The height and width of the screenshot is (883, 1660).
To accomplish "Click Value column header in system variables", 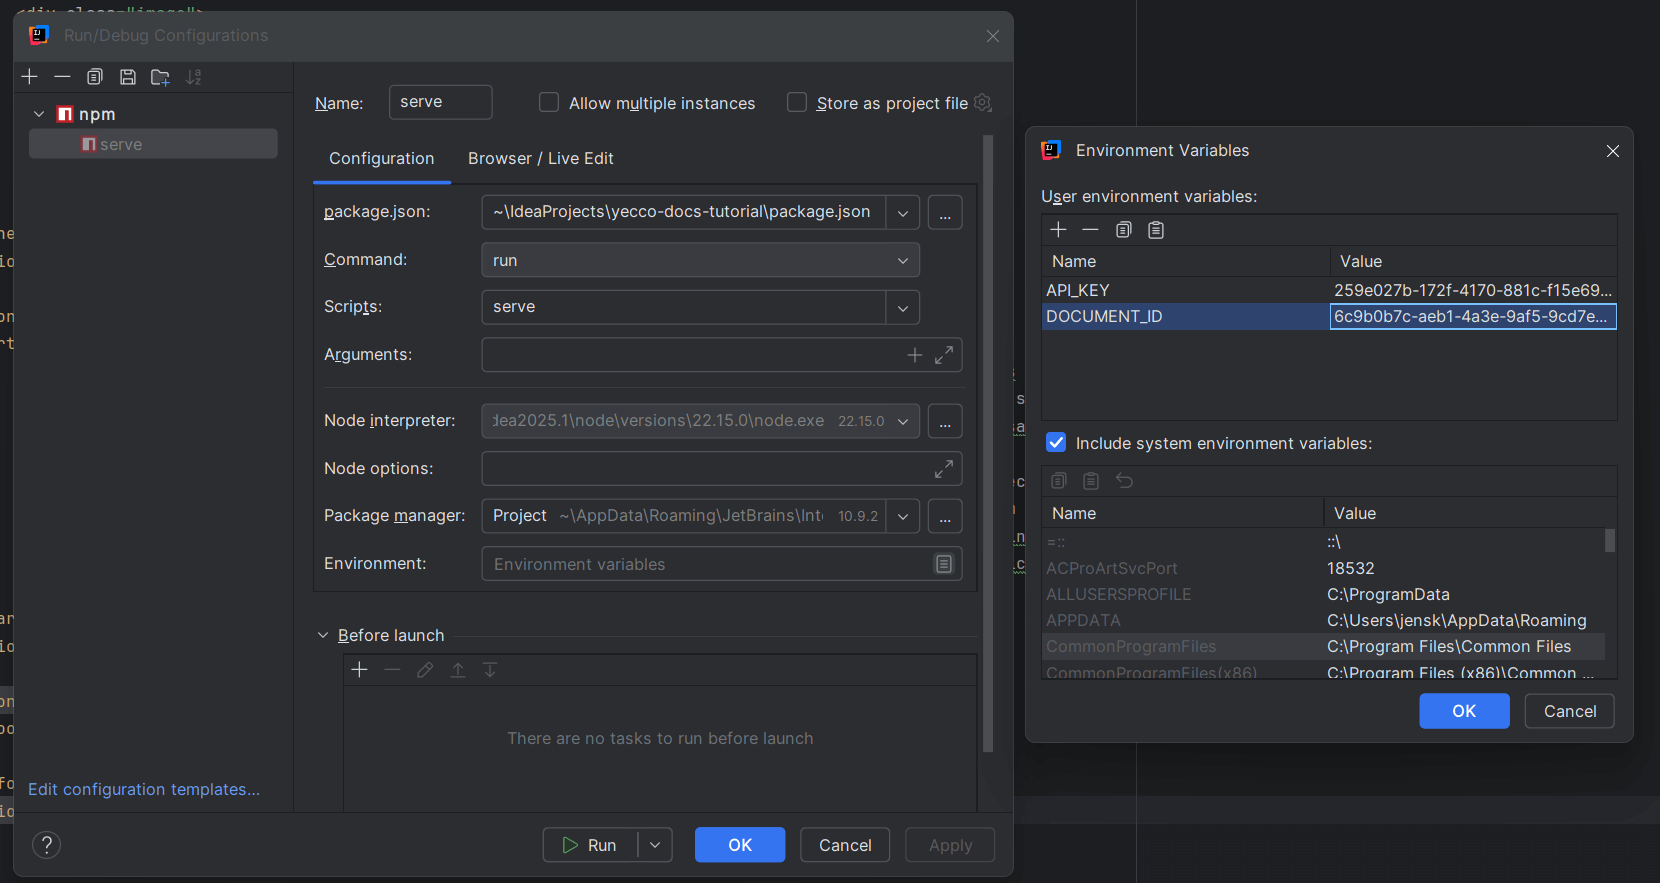I will (1470, 513).
